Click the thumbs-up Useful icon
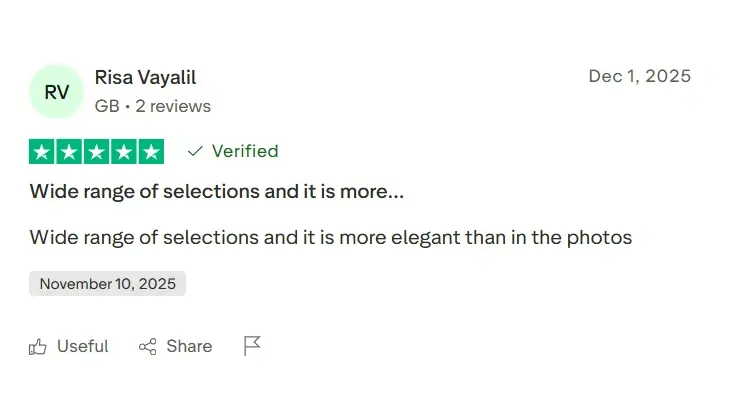 pos(38,347)
